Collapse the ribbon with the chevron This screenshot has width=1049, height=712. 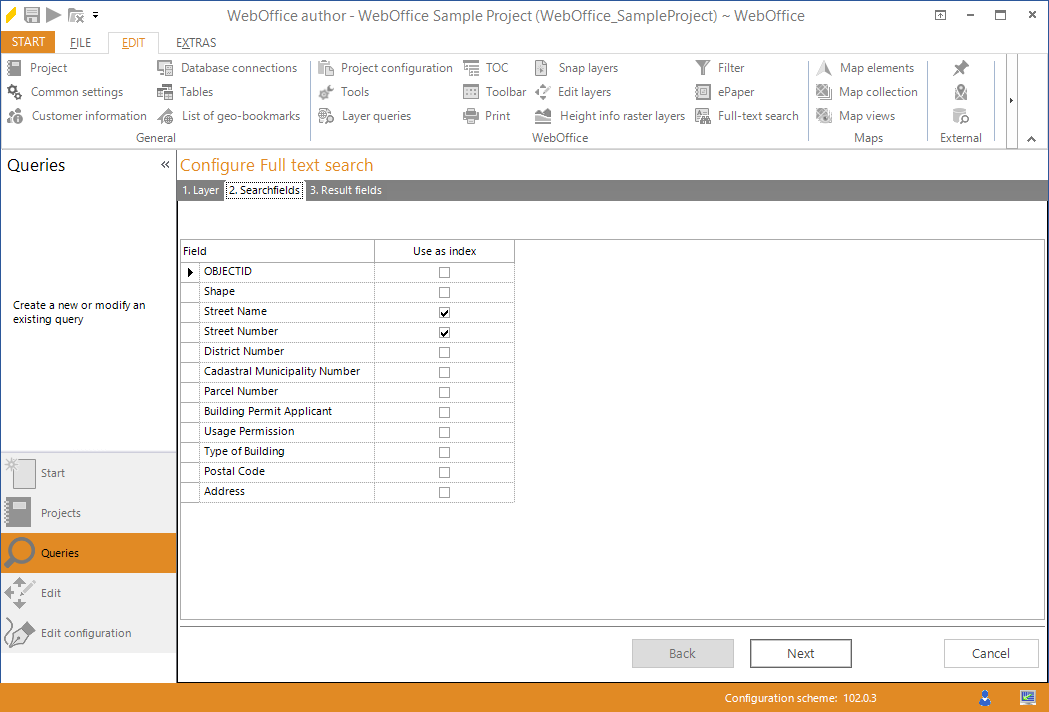pyautogui.click(x=1031, y=139)
